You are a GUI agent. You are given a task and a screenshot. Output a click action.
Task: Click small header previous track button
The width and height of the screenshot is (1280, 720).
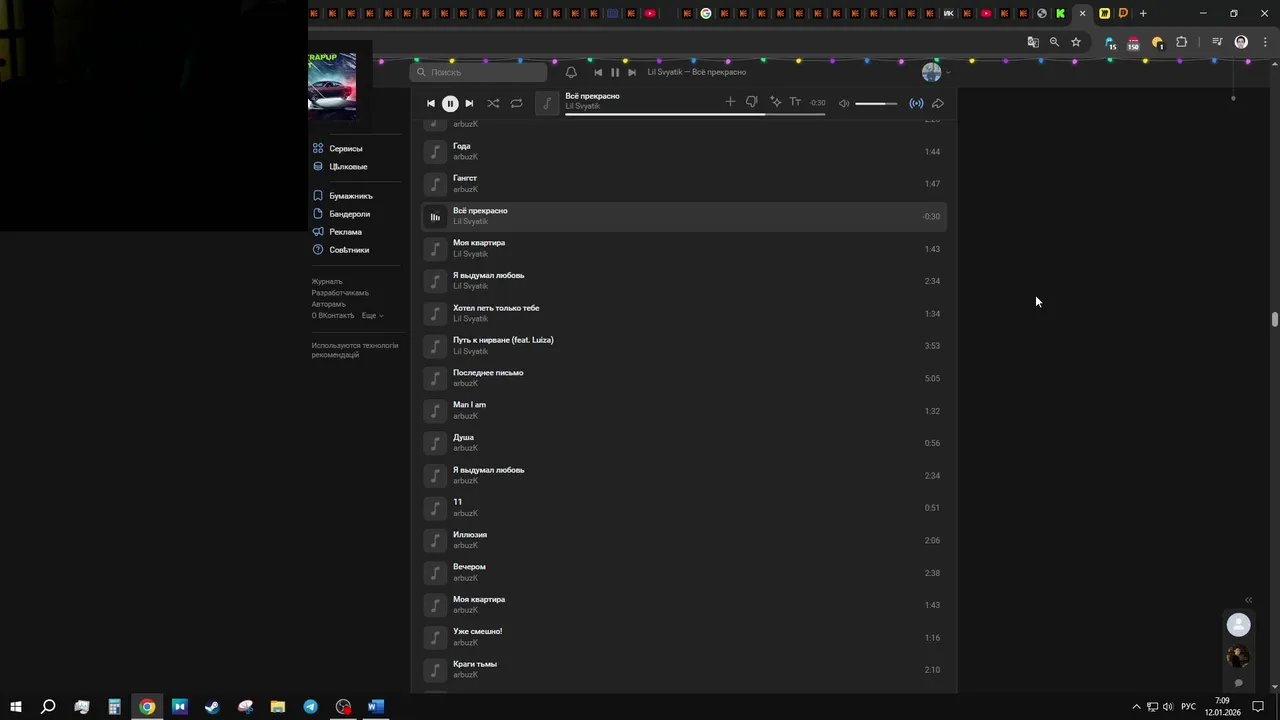coord(598,72)
